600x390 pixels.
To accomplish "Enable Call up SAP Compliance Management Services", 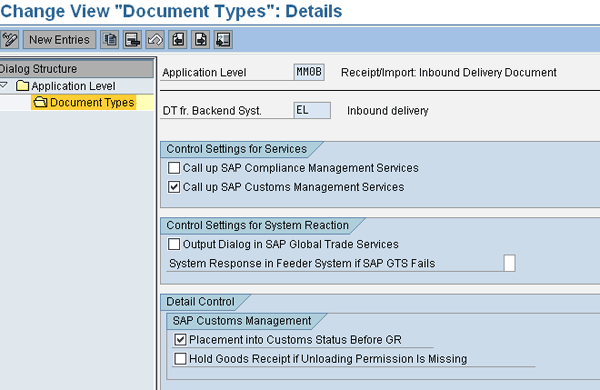I will (174, 168).
